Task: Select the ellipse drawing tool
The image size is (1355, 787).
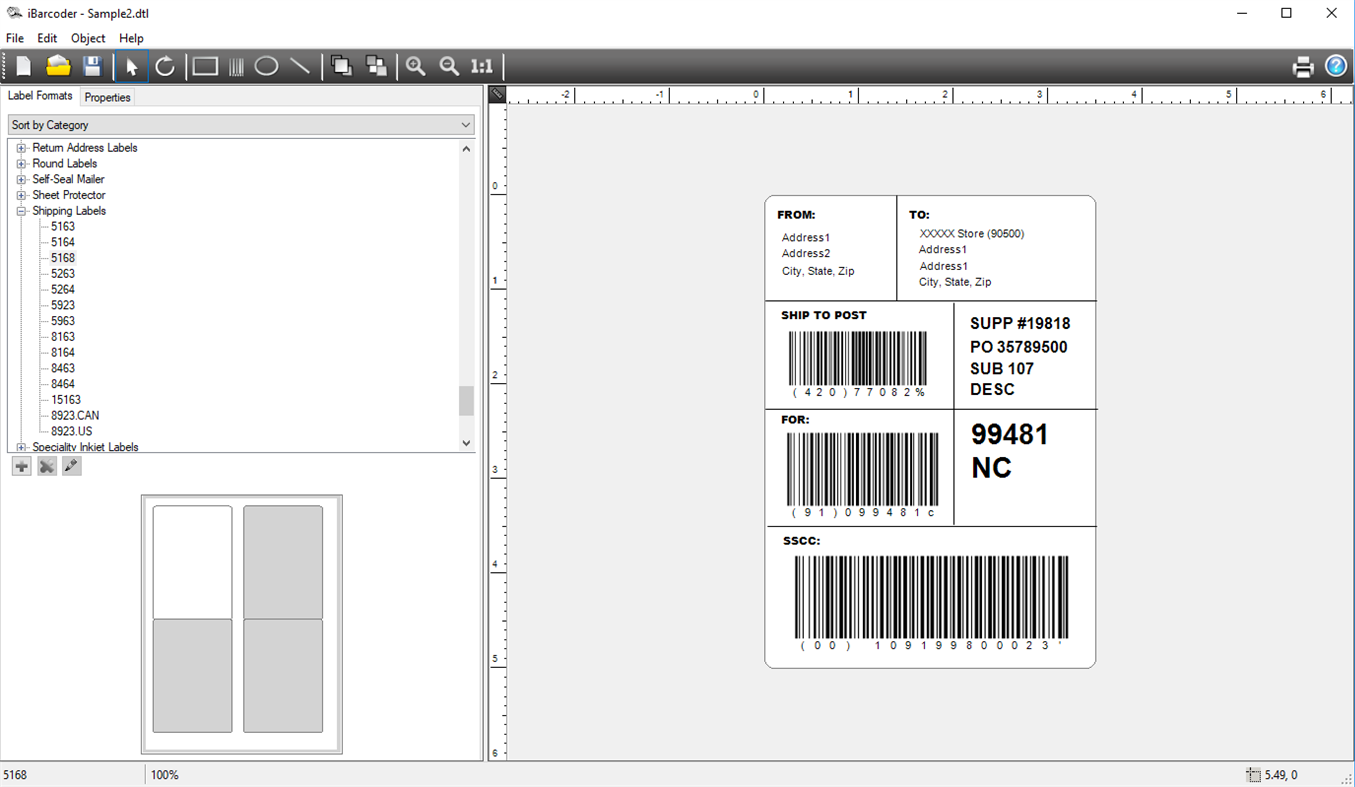Action: click(x=266, y=67)
